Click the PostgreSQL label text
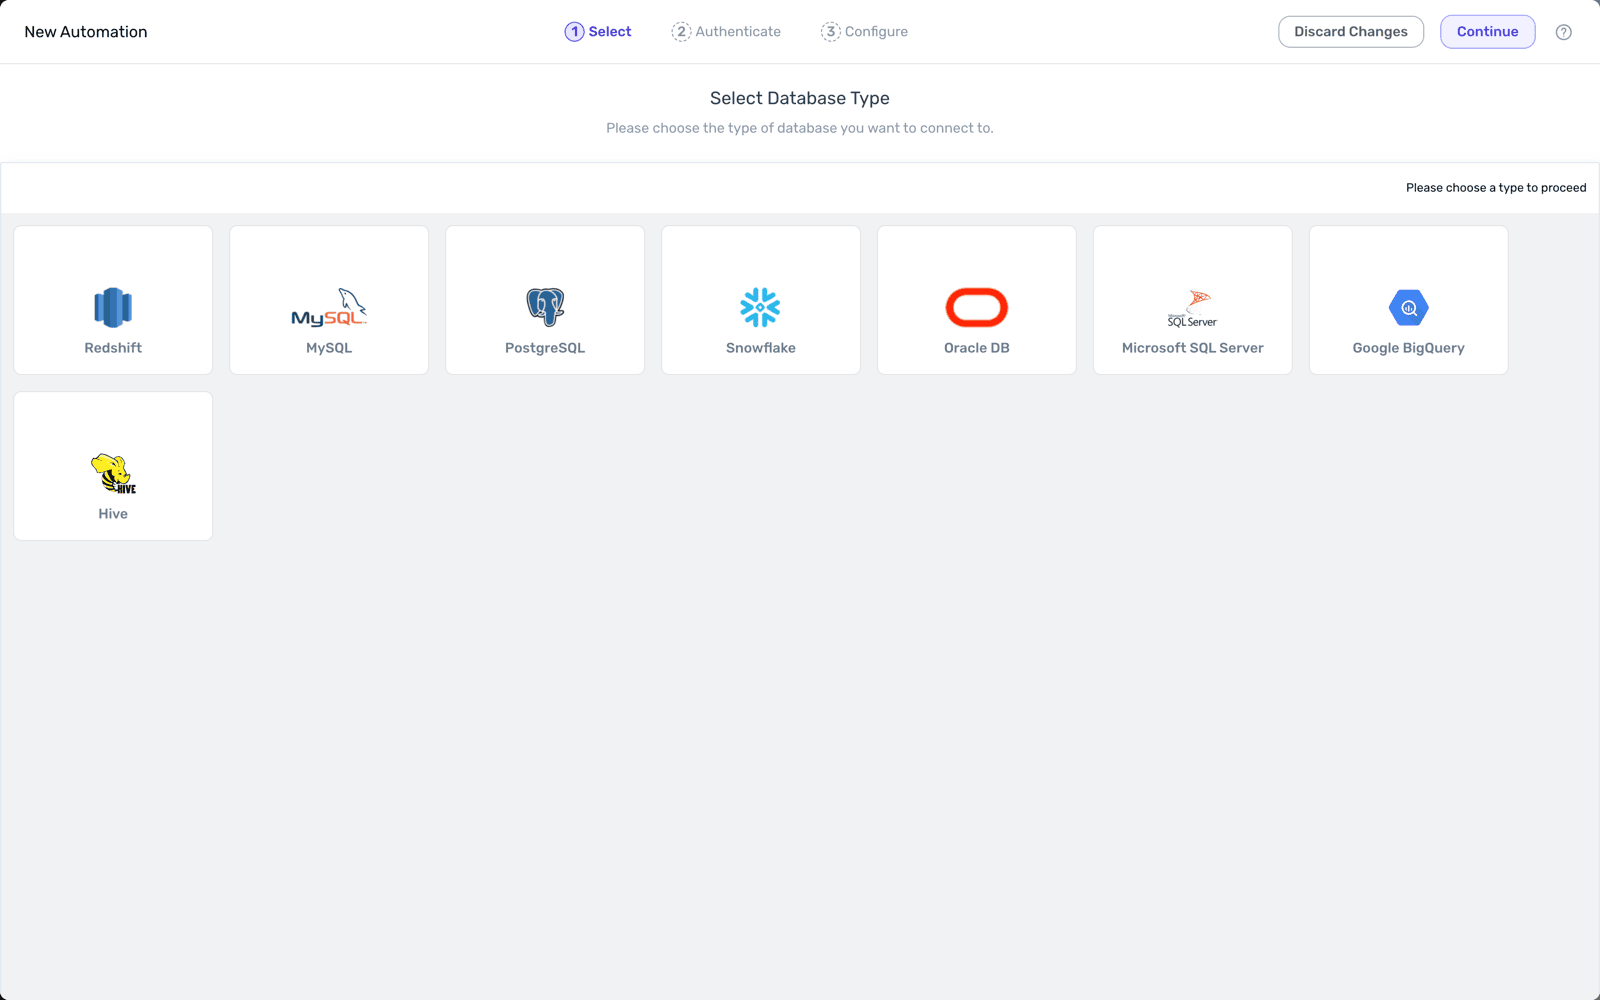 545,348
